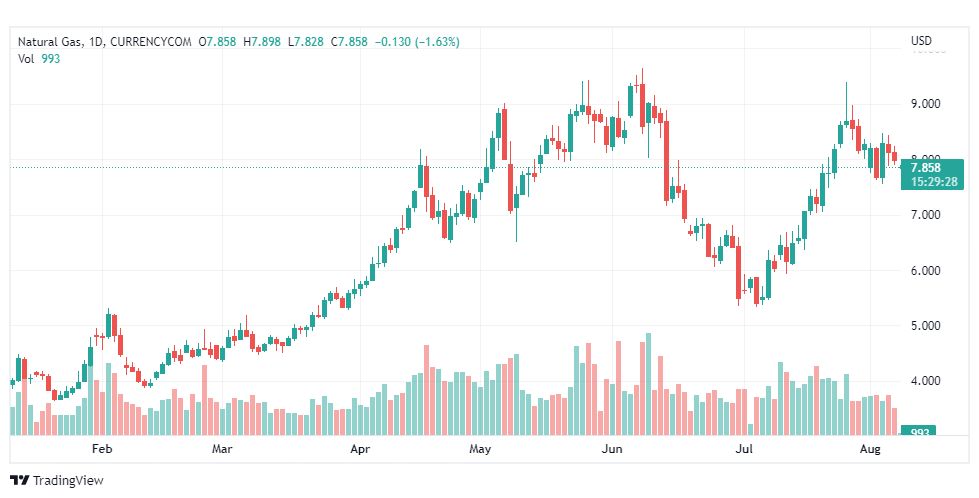The width and height of the screenshot is (979, 498).
Task: Select the Vol 993 indicator label
Action: [39, 59]
